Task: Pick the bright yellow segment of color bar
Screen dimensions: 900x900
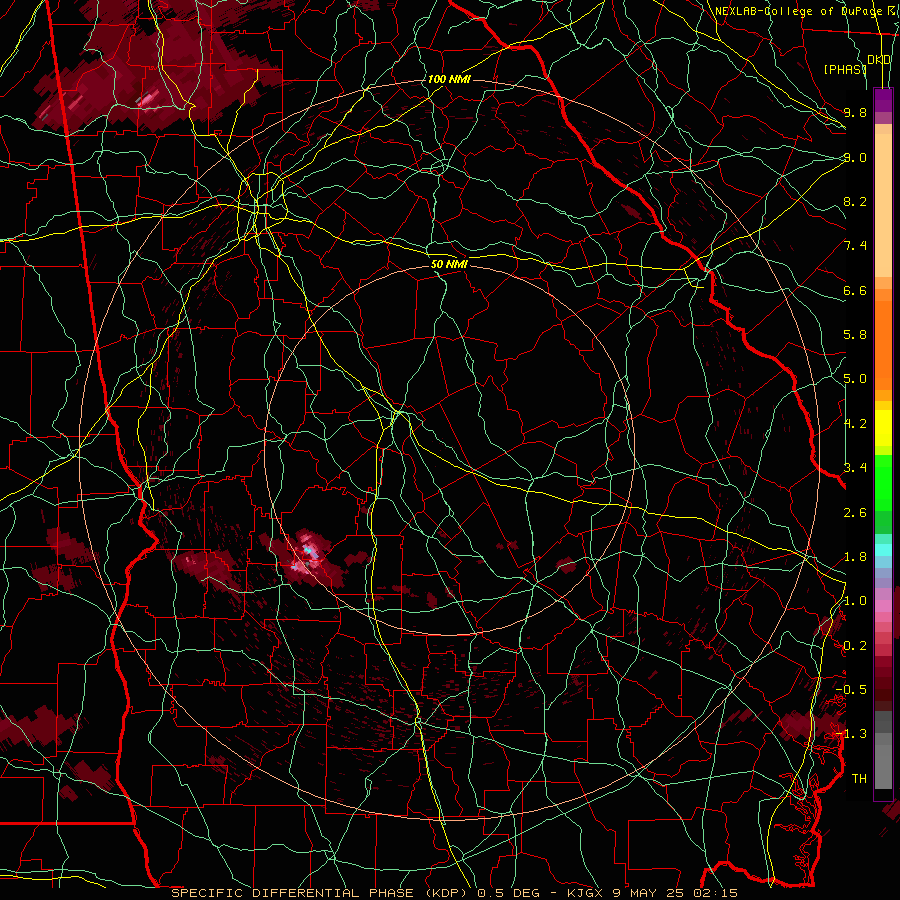Action: point(883,428)
